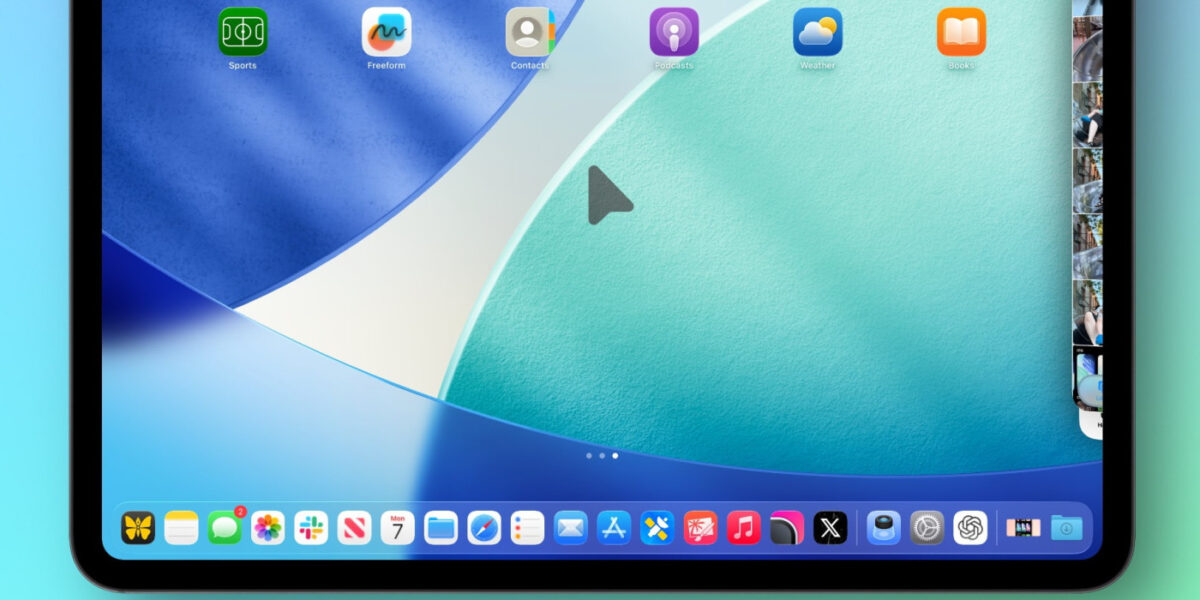Tap the home screen page indicator dots

click(601, 456)
